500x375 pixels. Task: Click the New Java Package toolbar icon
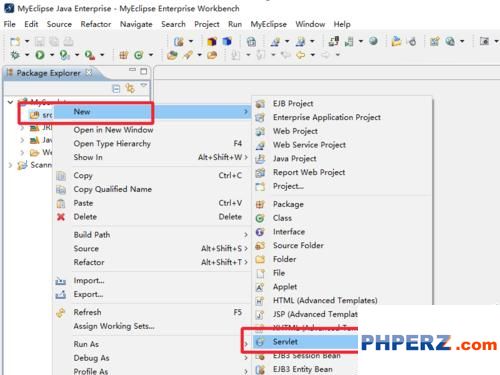click(x=124, y=55)
